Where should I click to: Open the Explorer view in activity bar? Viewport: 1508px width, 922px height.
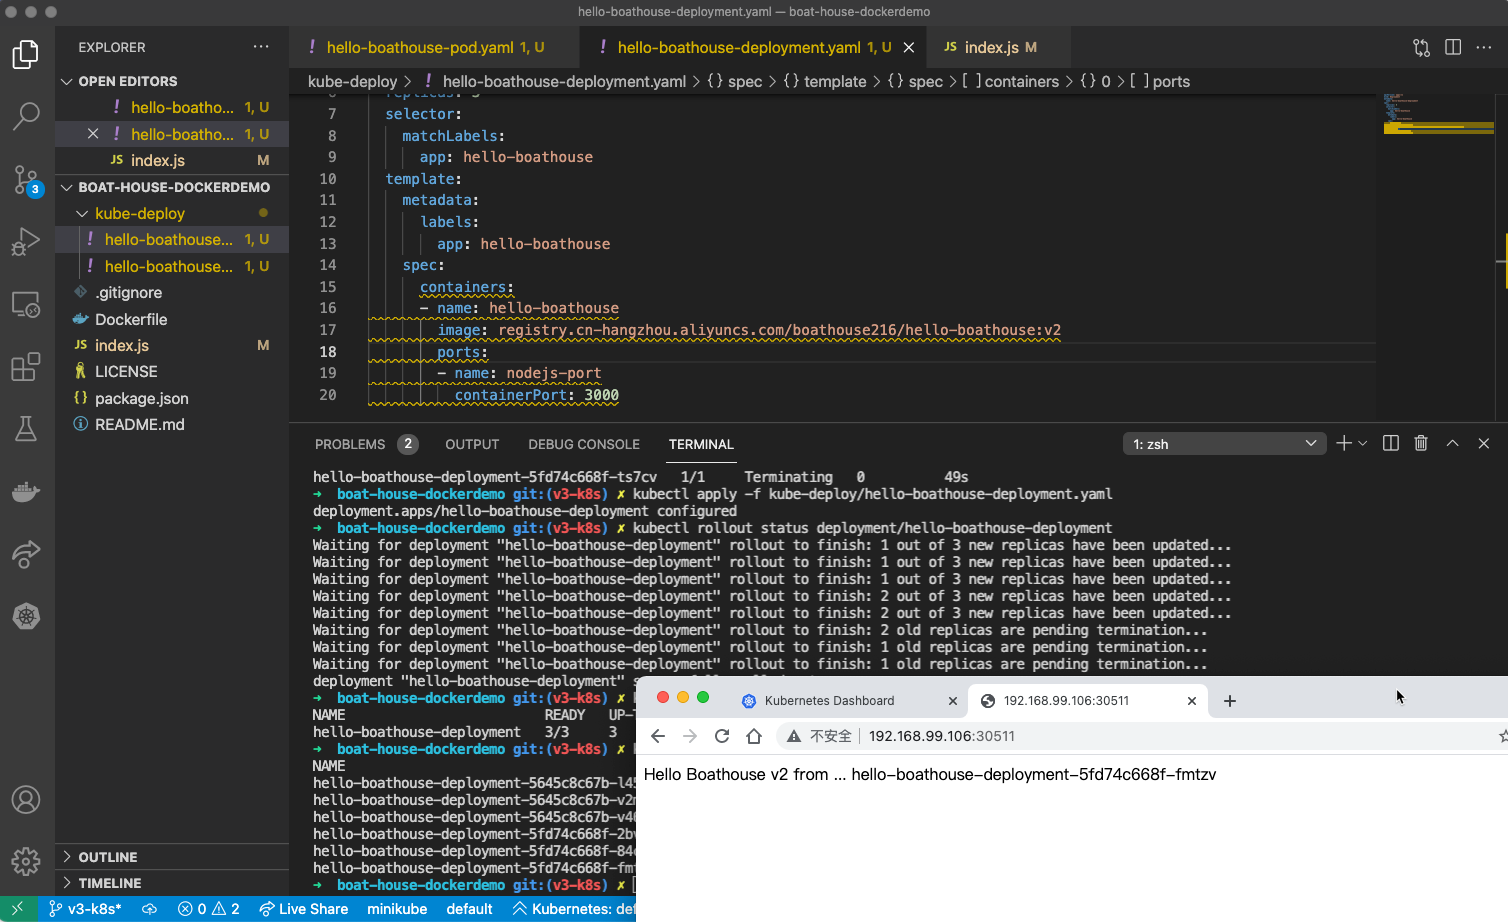click(x=26, y=54)
